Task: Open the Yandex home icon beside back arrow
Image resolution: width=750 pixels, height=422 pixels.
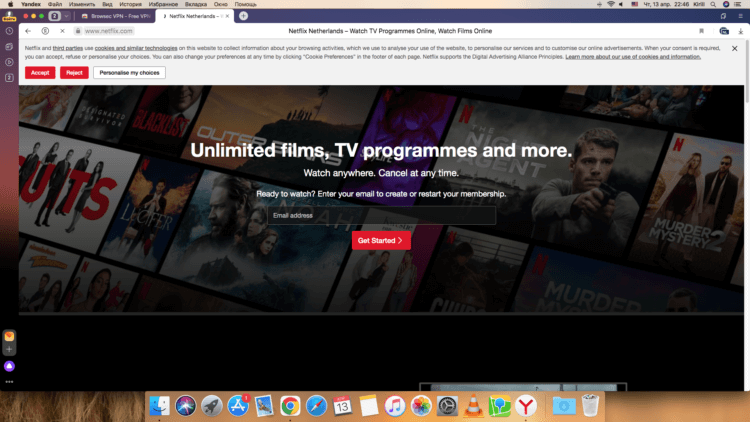Action: click(45, 31)
